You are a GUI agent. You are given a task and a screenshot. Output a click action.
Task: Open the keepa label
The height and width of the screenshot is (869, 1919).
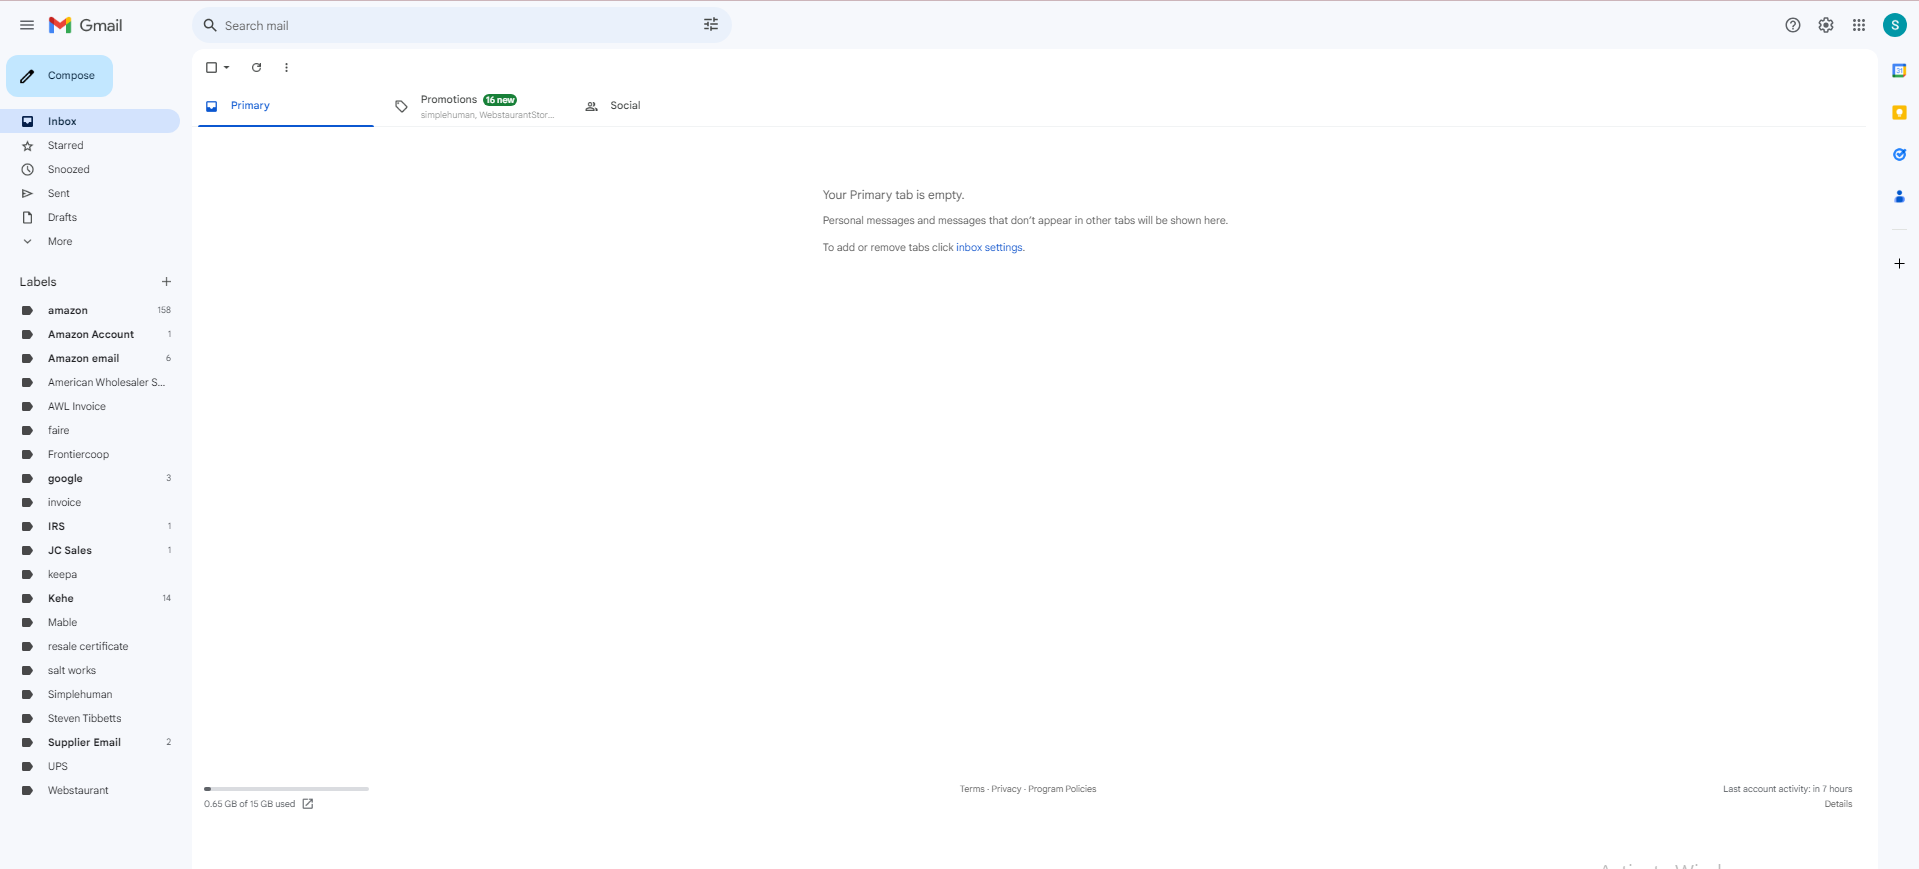point(90,574)
